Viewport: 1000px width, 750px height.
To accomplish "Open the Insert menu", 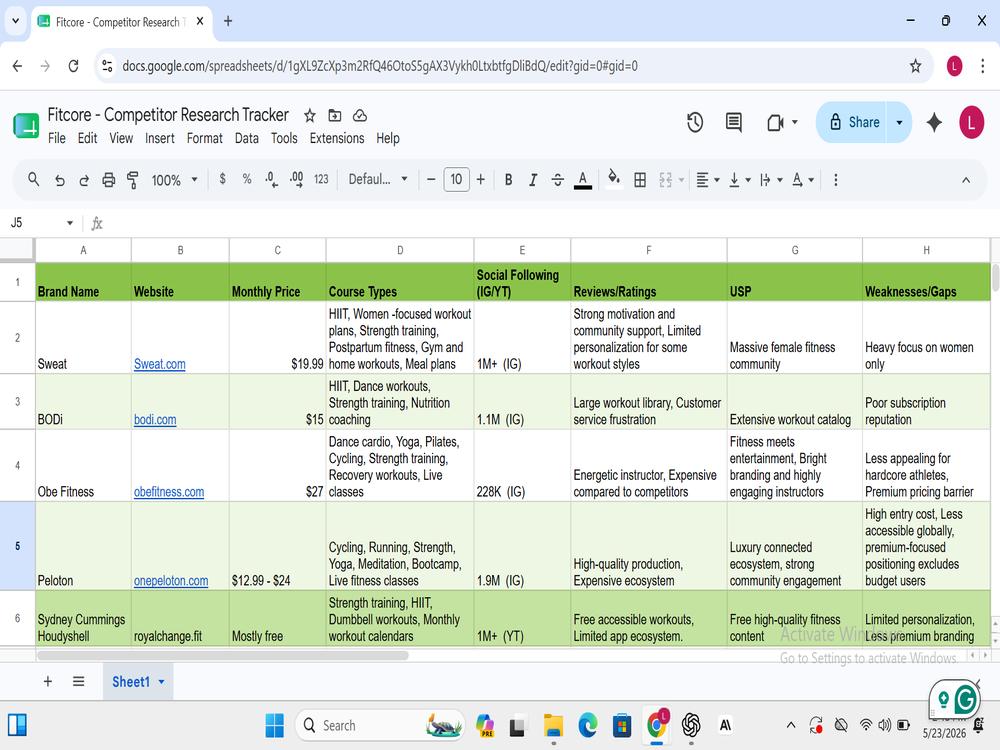I will pos(159,138).
